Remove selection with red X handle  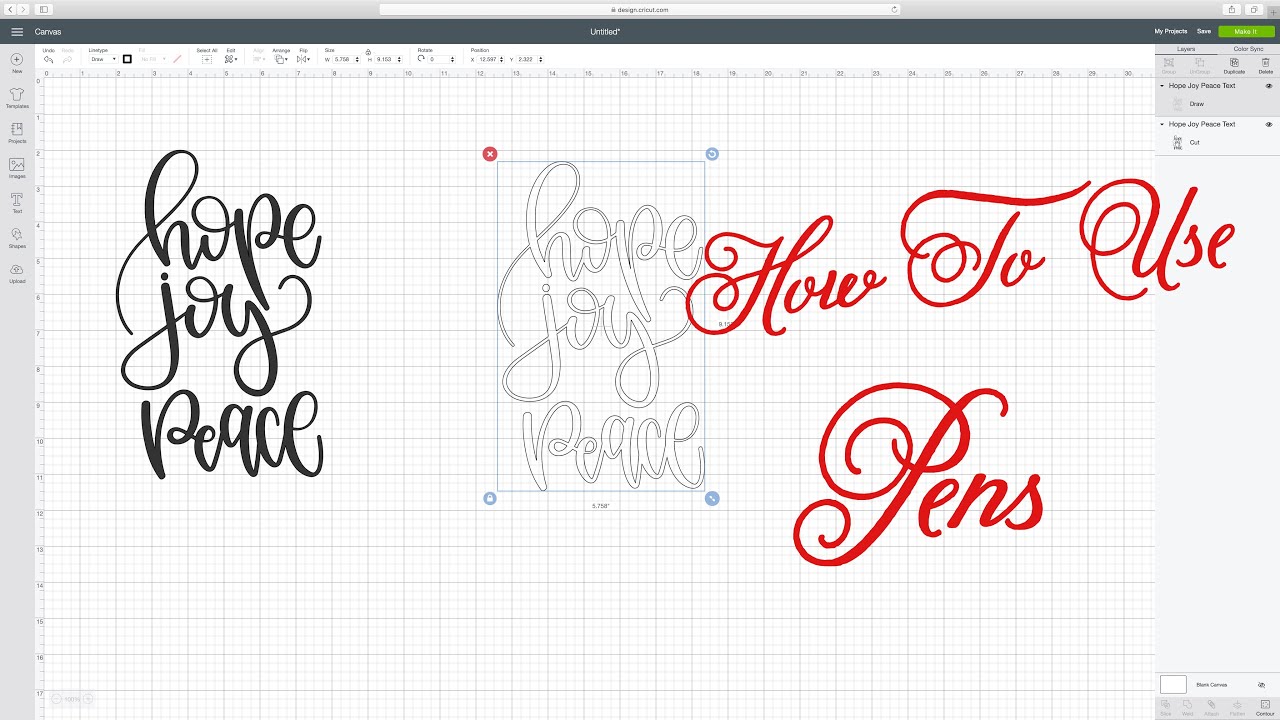[489, 154]
